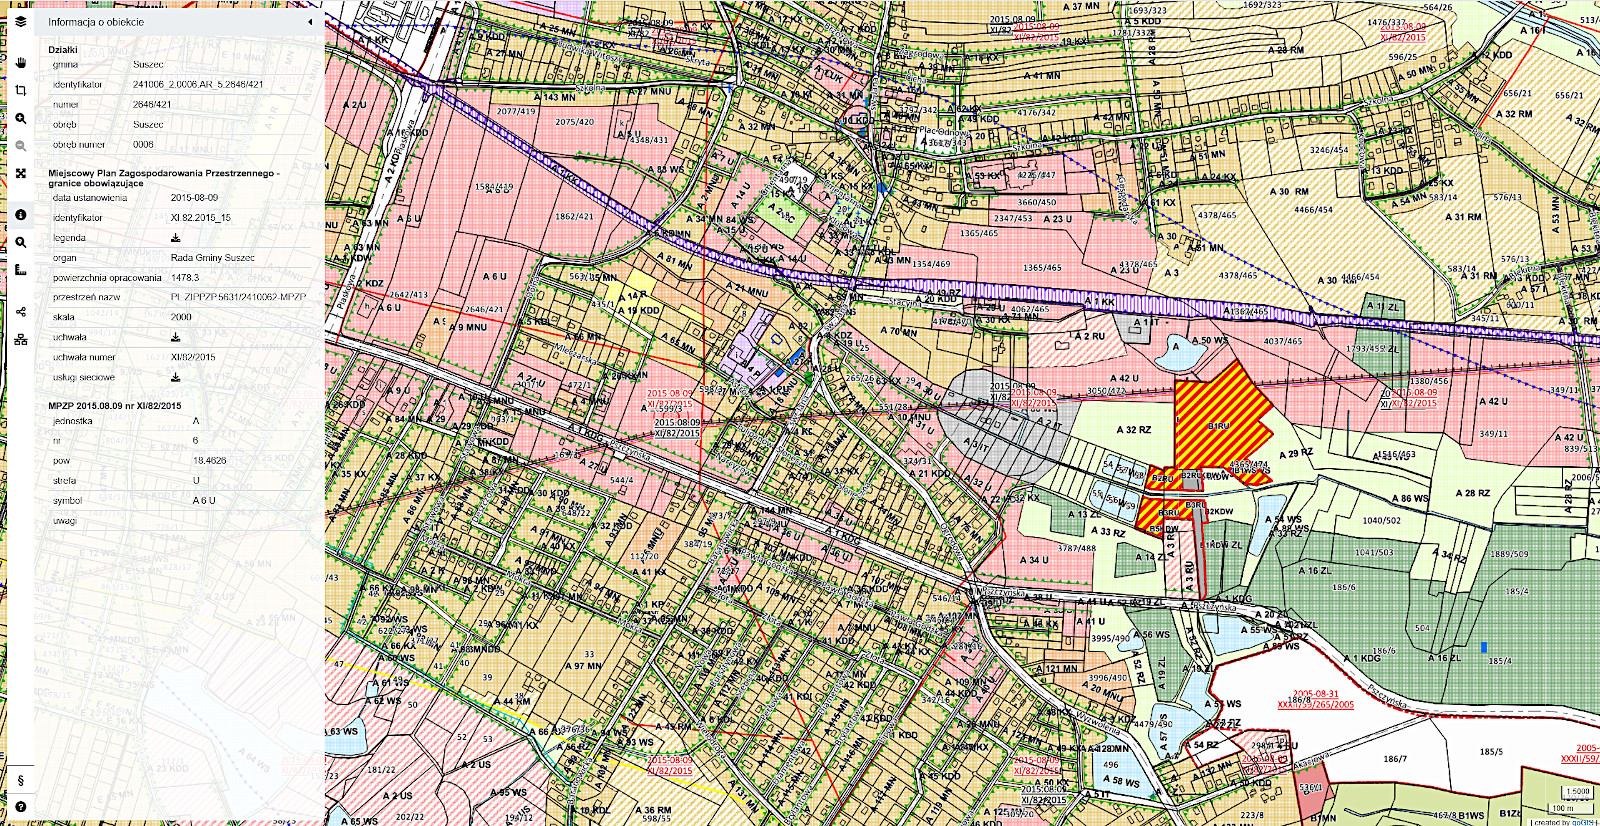
Task: Click the full extent arrows icon
Action: click(x=20, y=173)
